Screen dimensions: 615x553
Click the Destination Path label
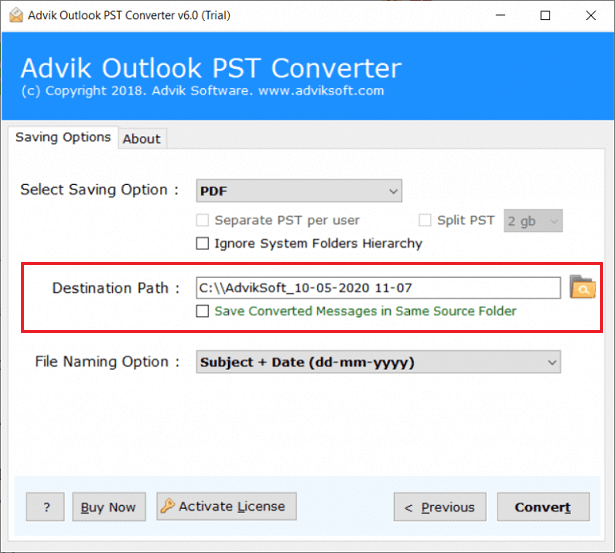(116, 288)
